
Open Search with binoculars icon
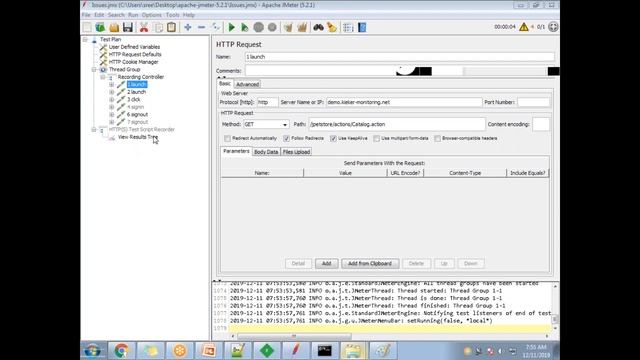[x=318, y=27]
